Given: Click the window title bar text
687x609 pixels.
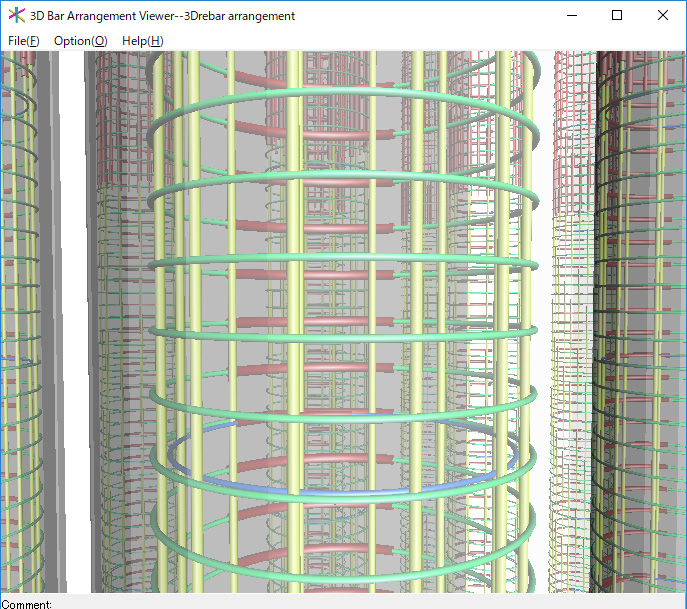Looking at the screenshot, I should click(x=163, y=16).
